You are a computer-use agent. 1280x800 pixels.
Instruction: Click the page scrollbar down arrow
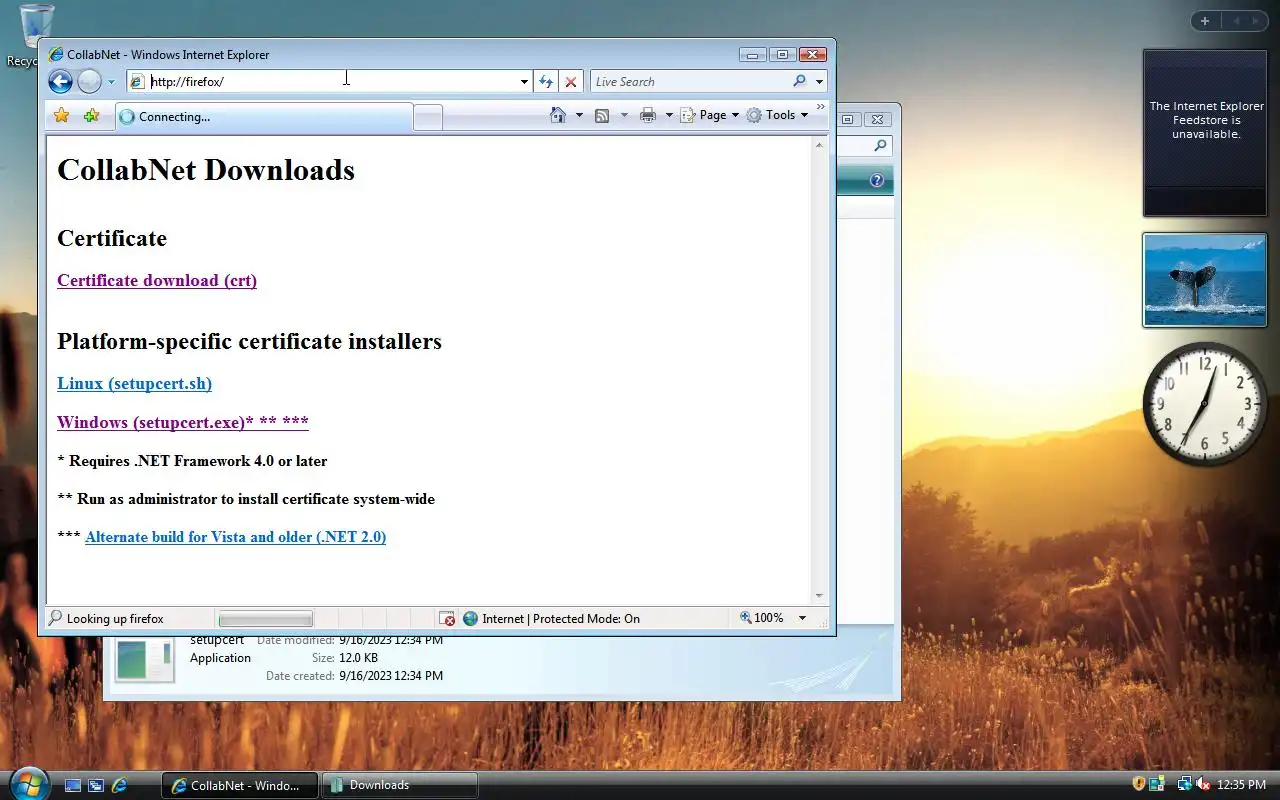tap(820, 596)
